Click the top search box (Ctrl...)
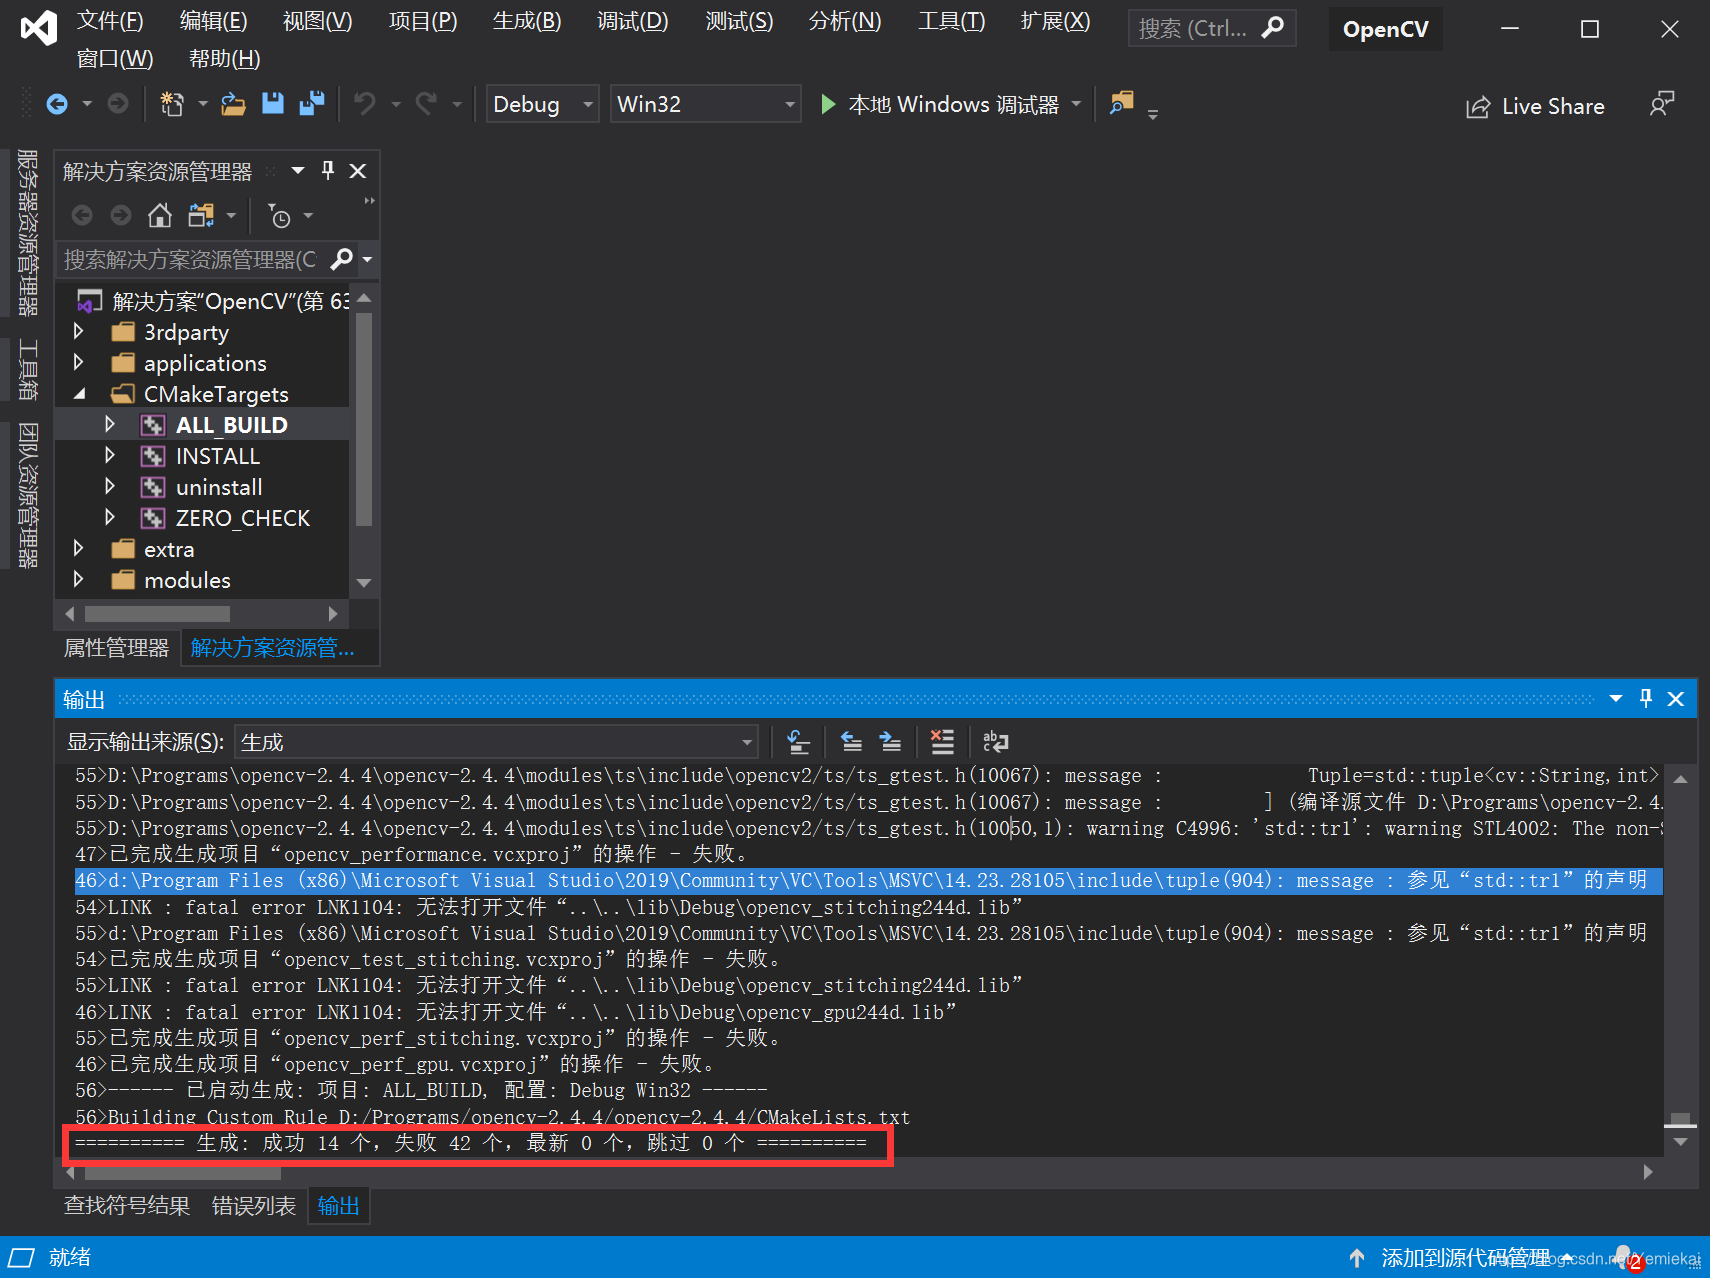The image size is (1710, 1278). click(1212, 28)
